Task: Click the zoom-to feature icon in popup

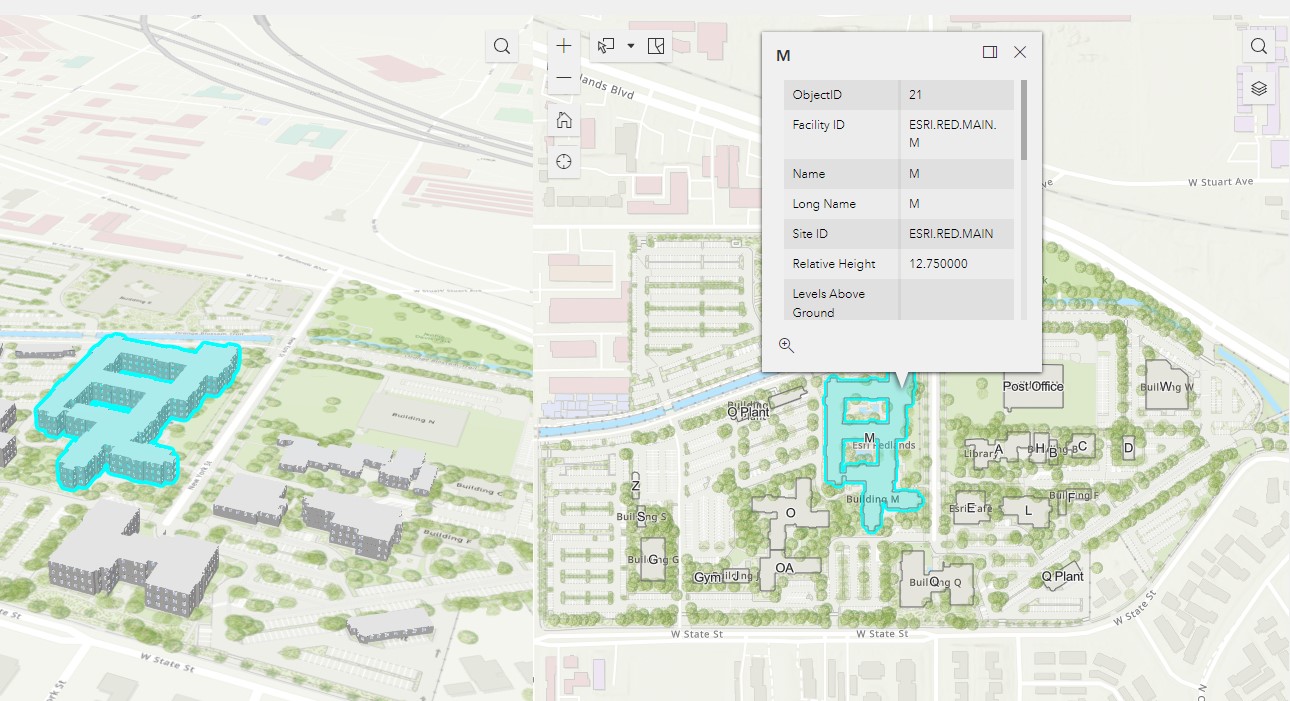Action: 786,345
